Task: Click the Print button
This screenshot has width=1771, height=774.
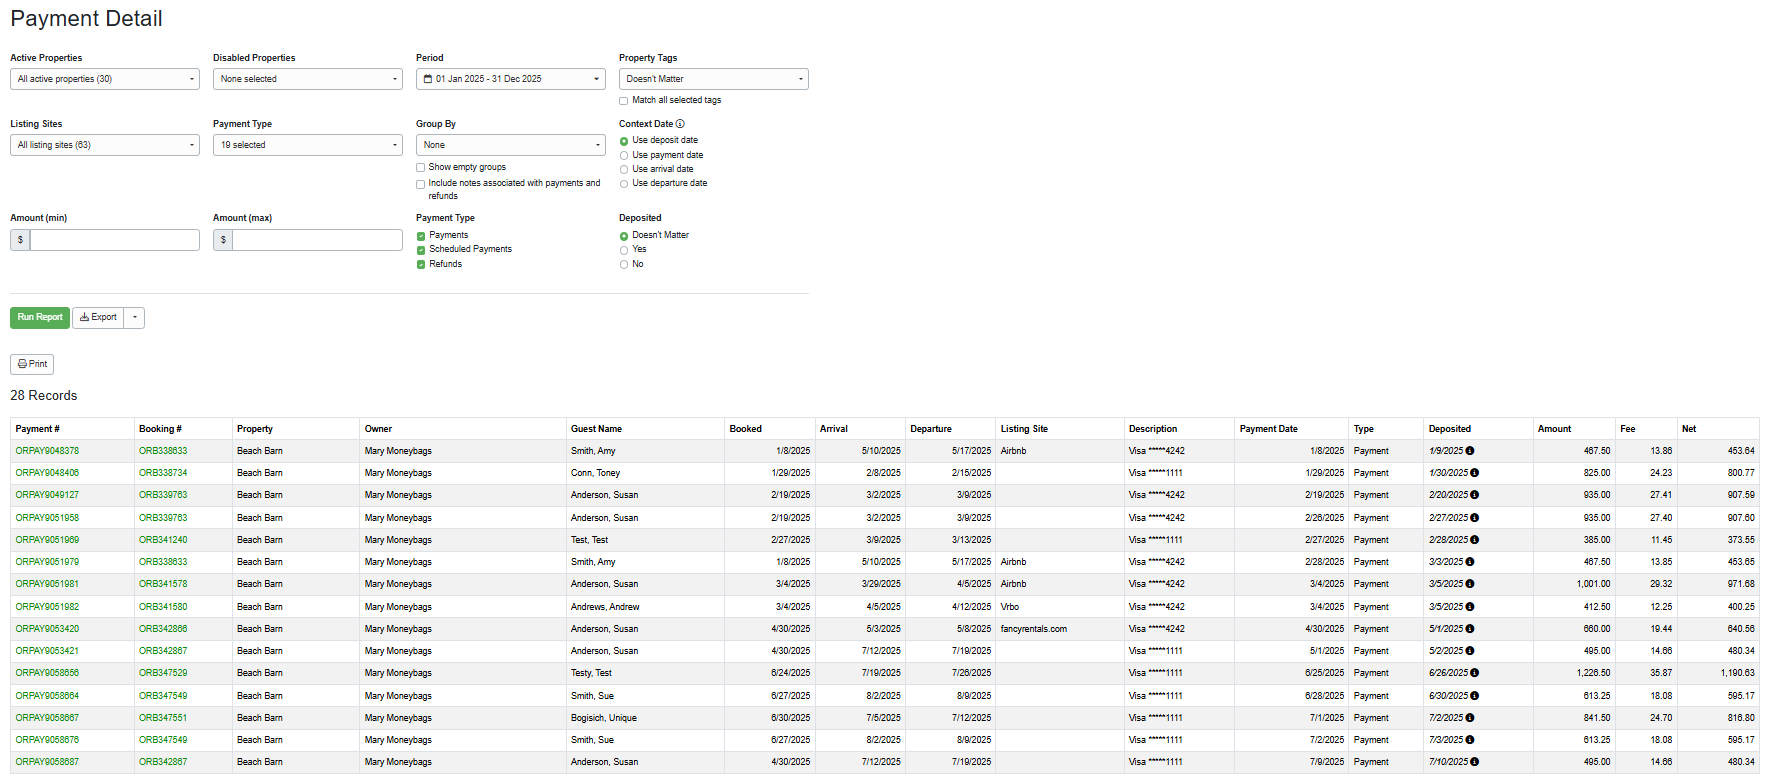Action: point(32,364)
